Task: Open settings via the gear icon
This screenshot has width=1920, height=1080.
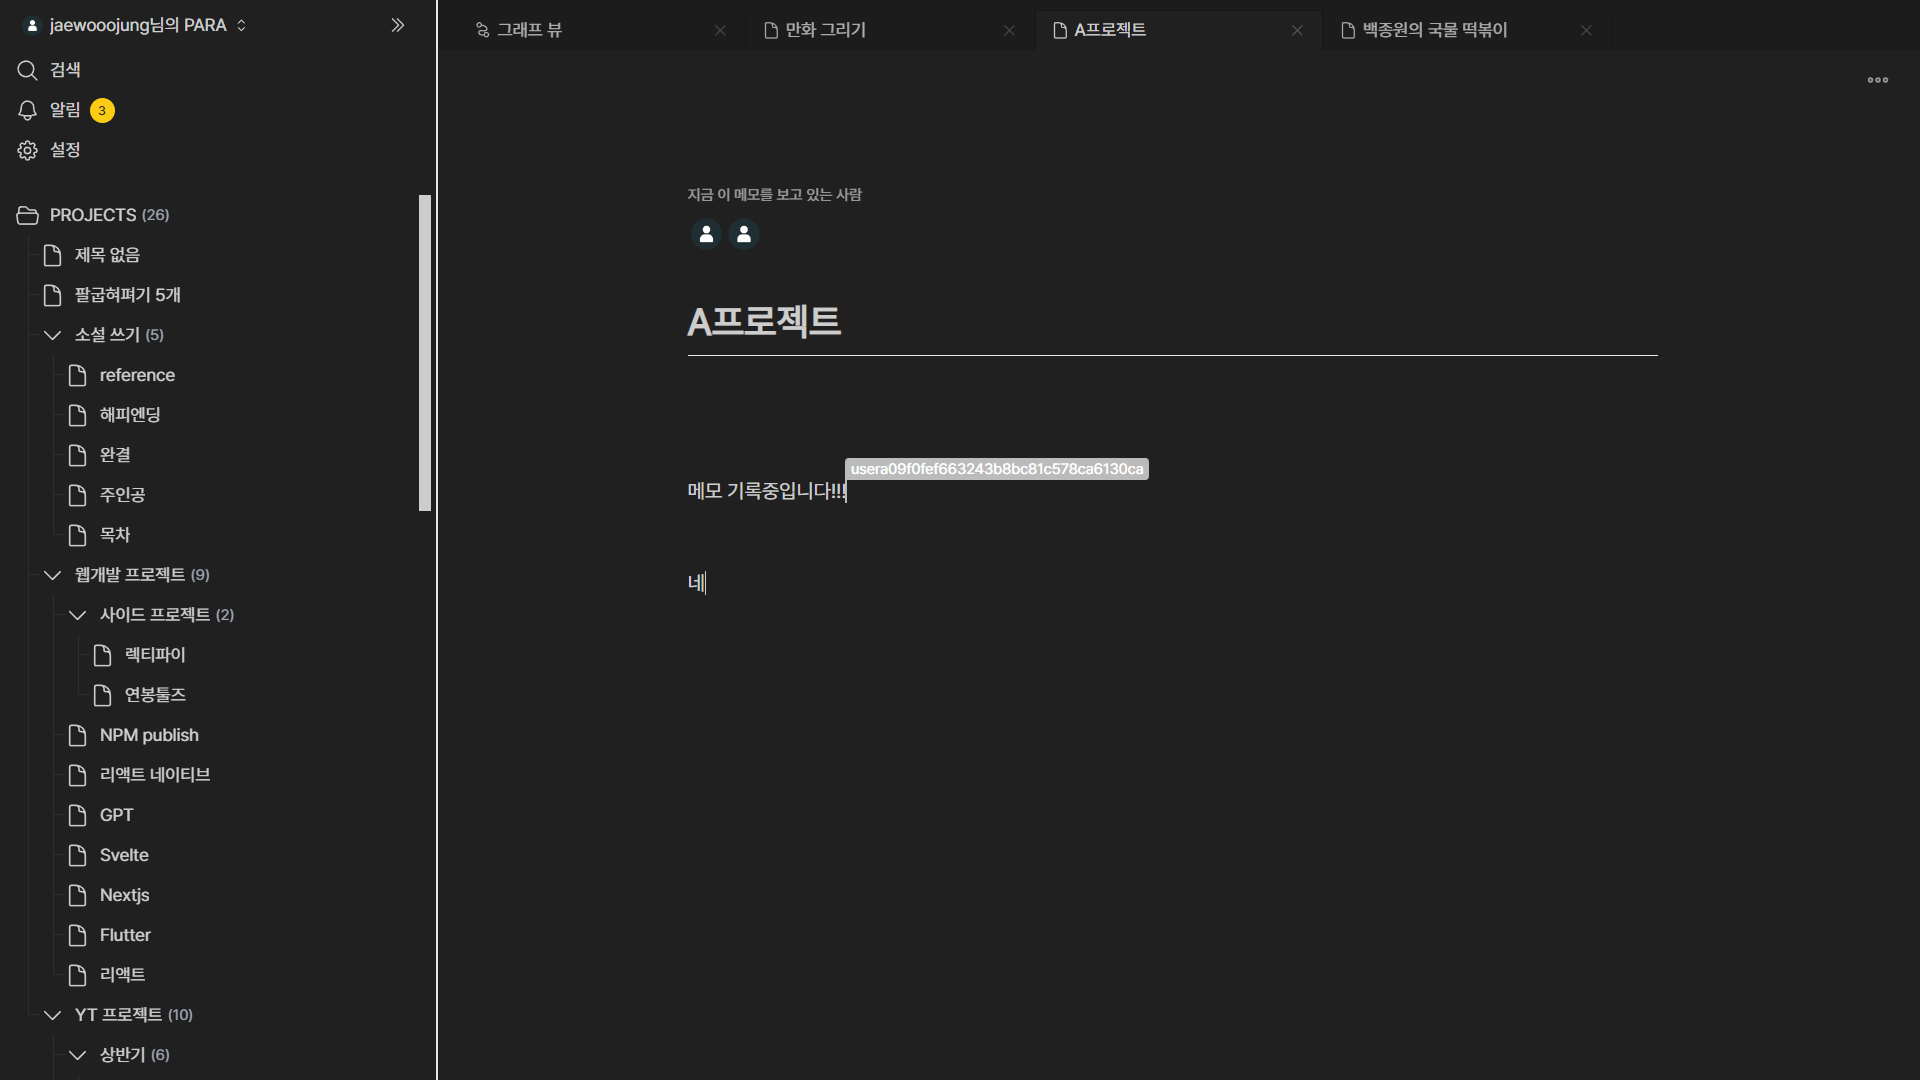Action: point(27,150)
